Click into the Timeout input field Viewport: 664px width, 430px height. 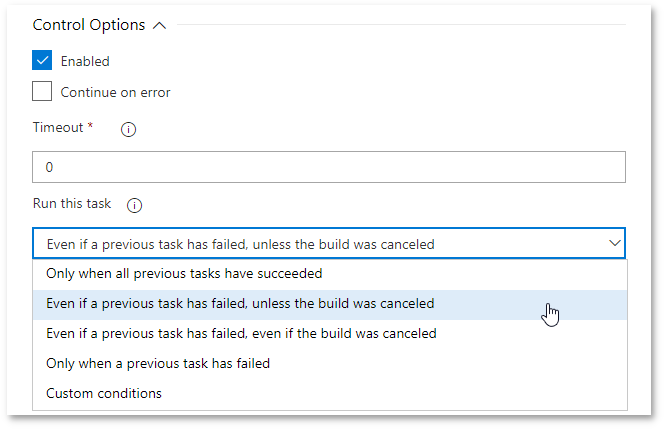click(x=329, y=167)
